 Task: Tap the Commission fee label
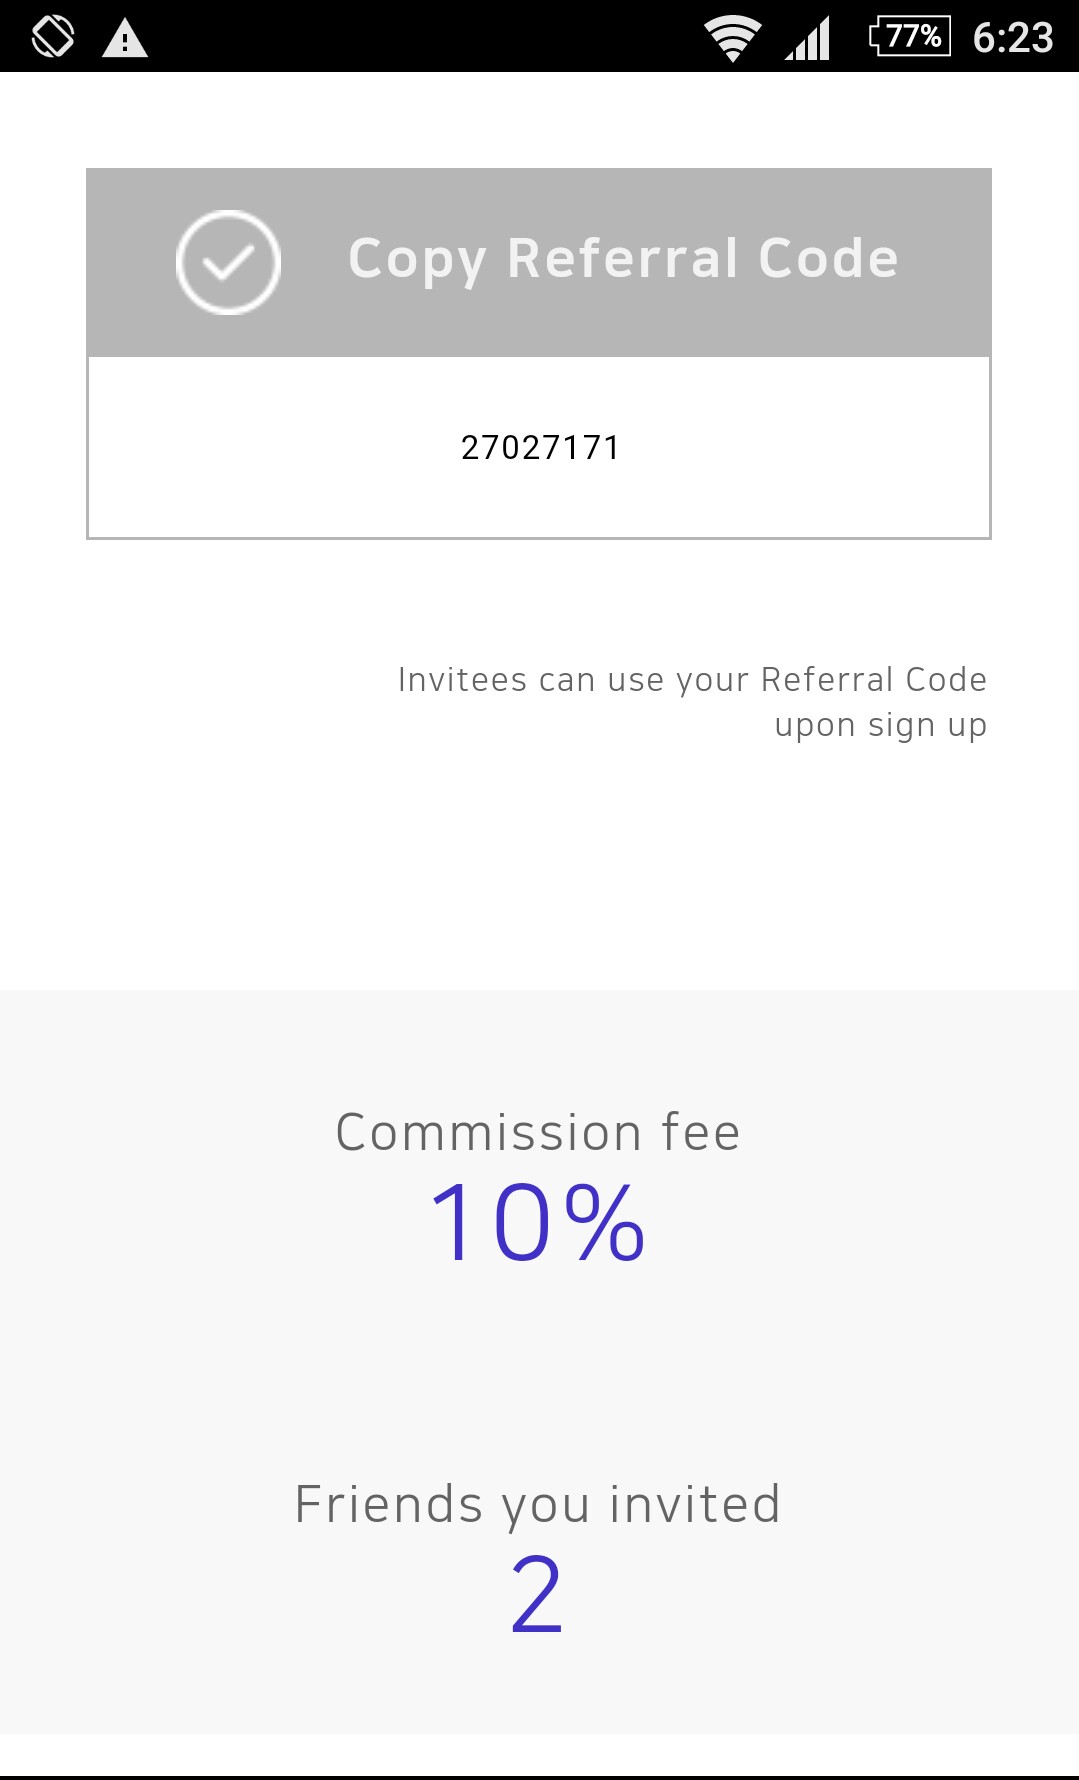pos(538,1133)
